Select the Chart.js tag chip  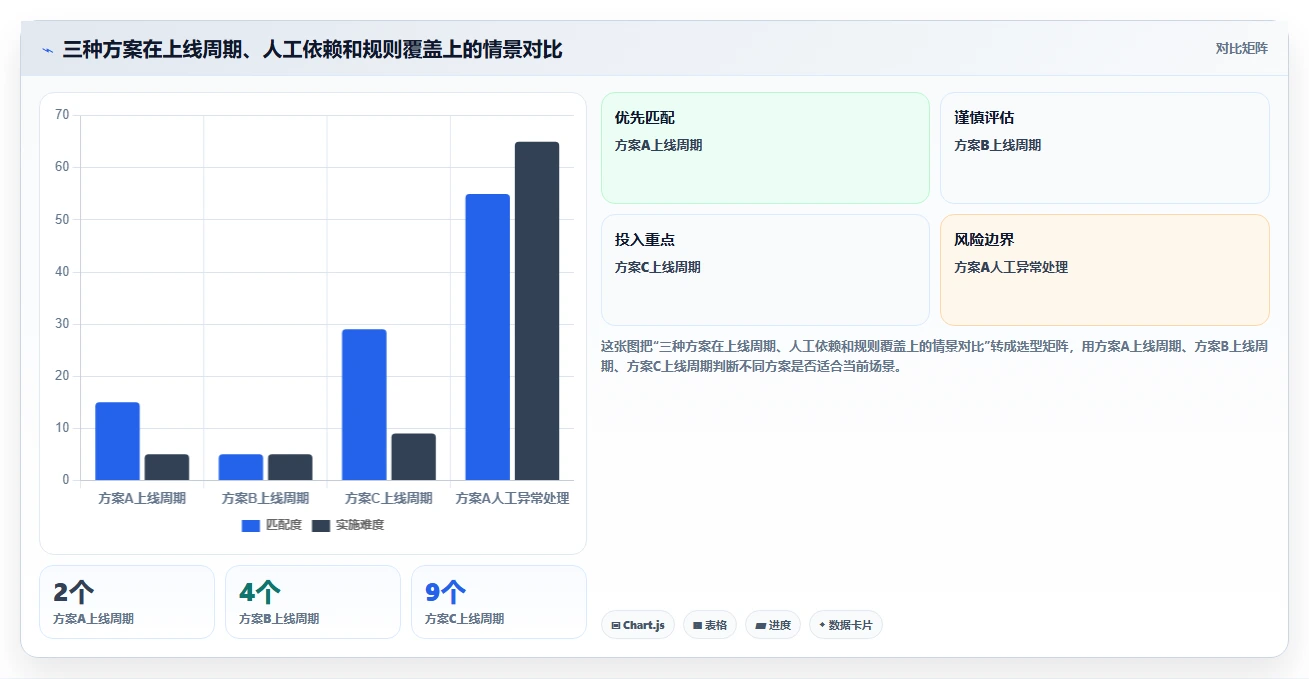[638, 625]
